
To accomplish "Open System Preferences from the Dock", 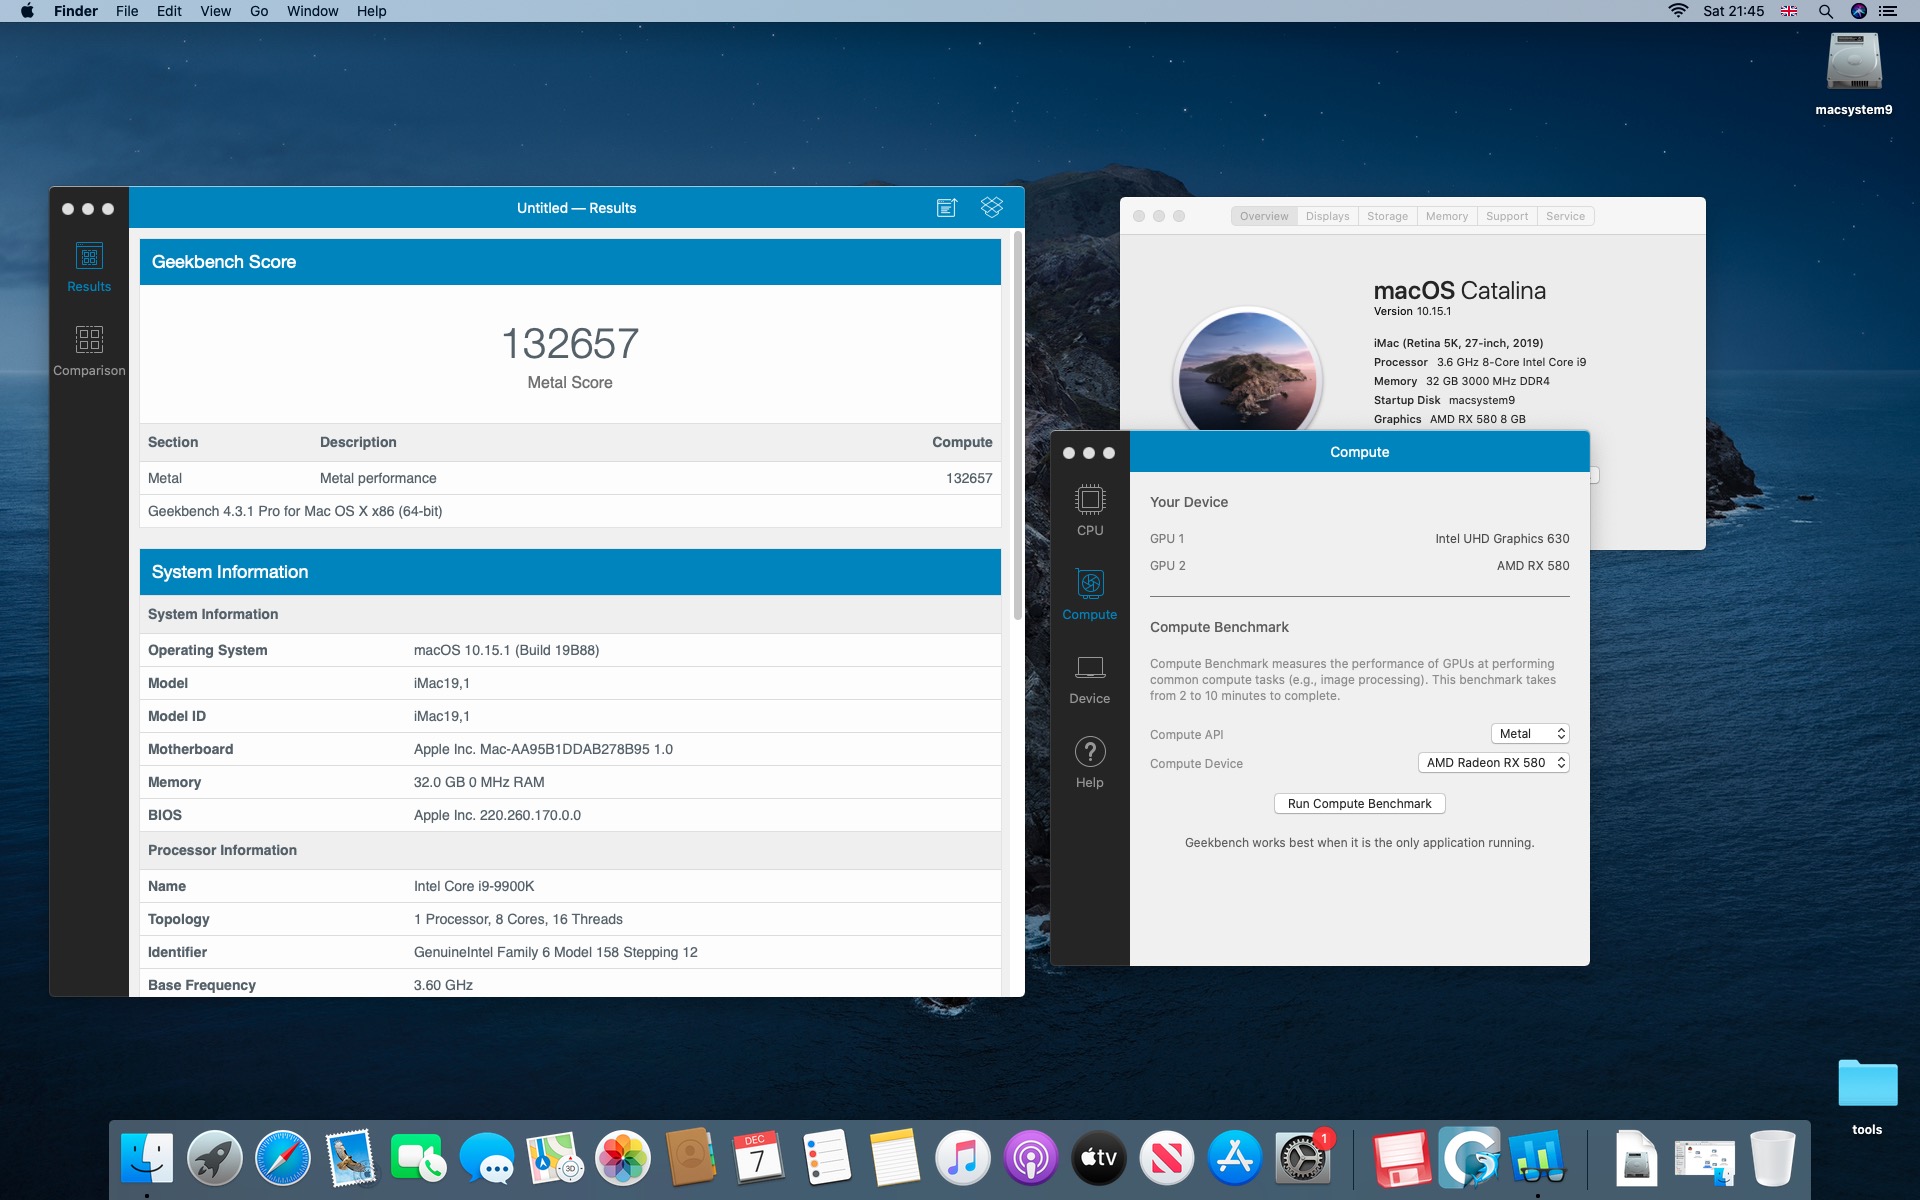I will pos(1302,1158).
